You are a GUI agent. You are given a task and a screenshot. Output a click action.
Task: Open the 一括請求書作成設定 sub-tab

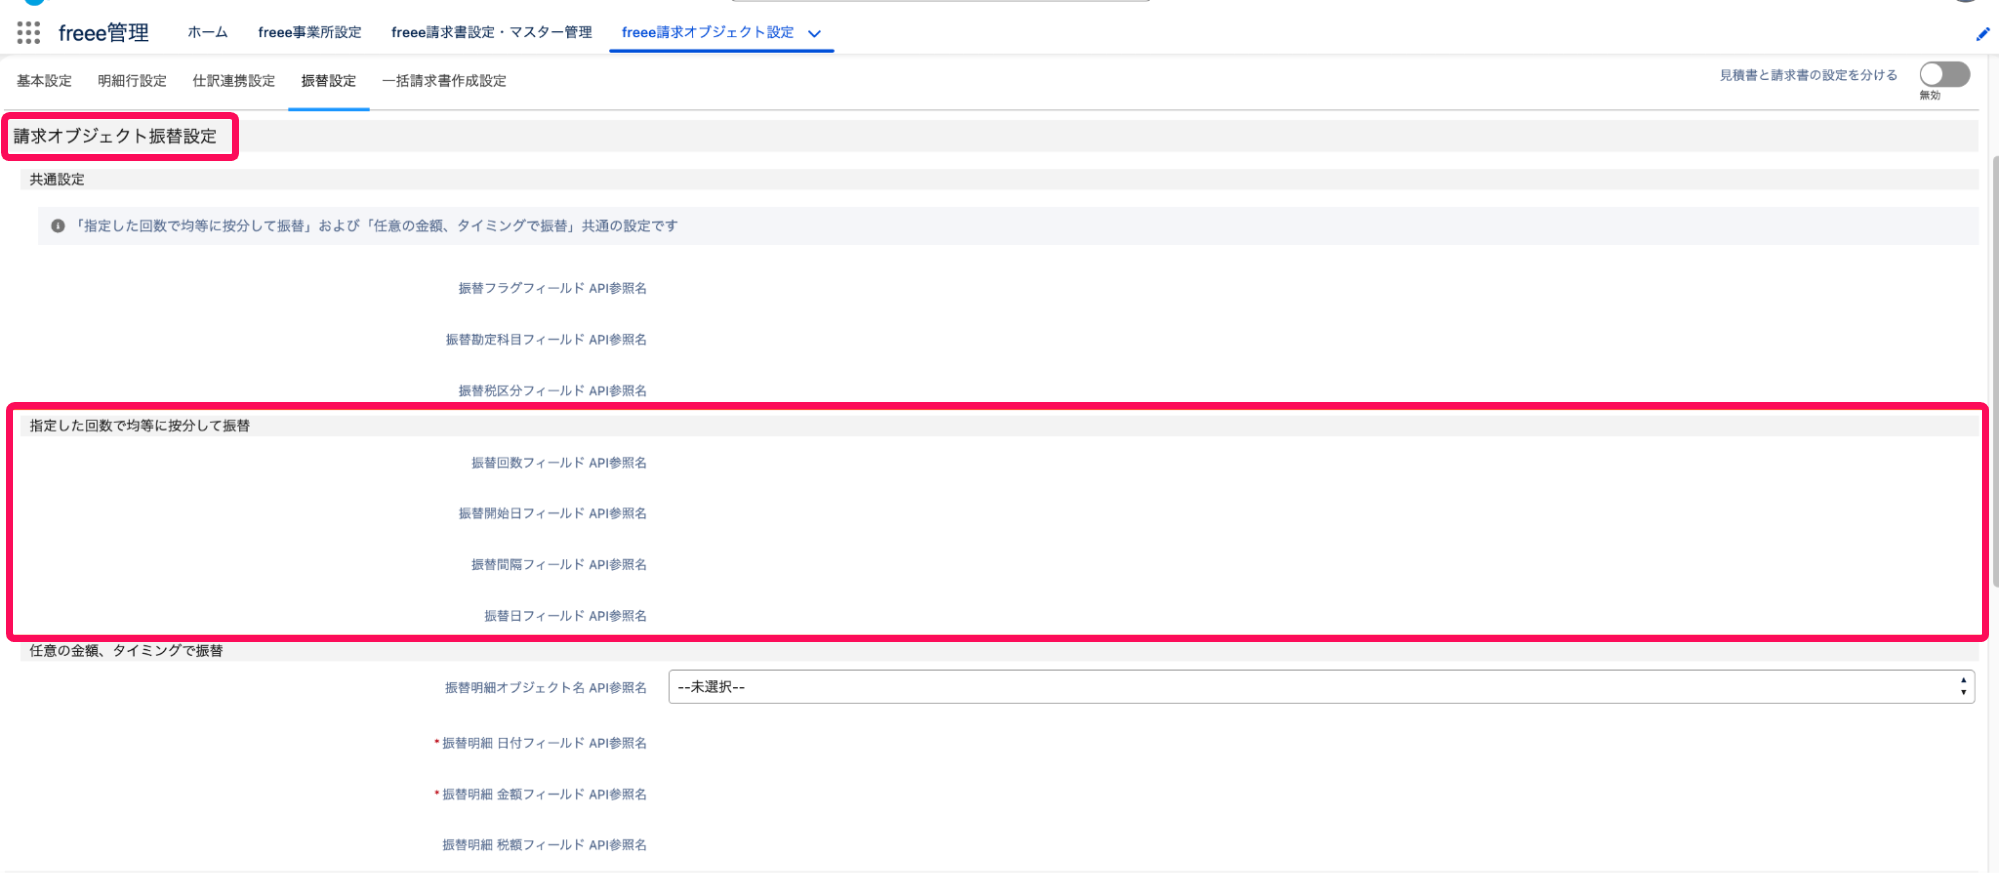(444, 81)
